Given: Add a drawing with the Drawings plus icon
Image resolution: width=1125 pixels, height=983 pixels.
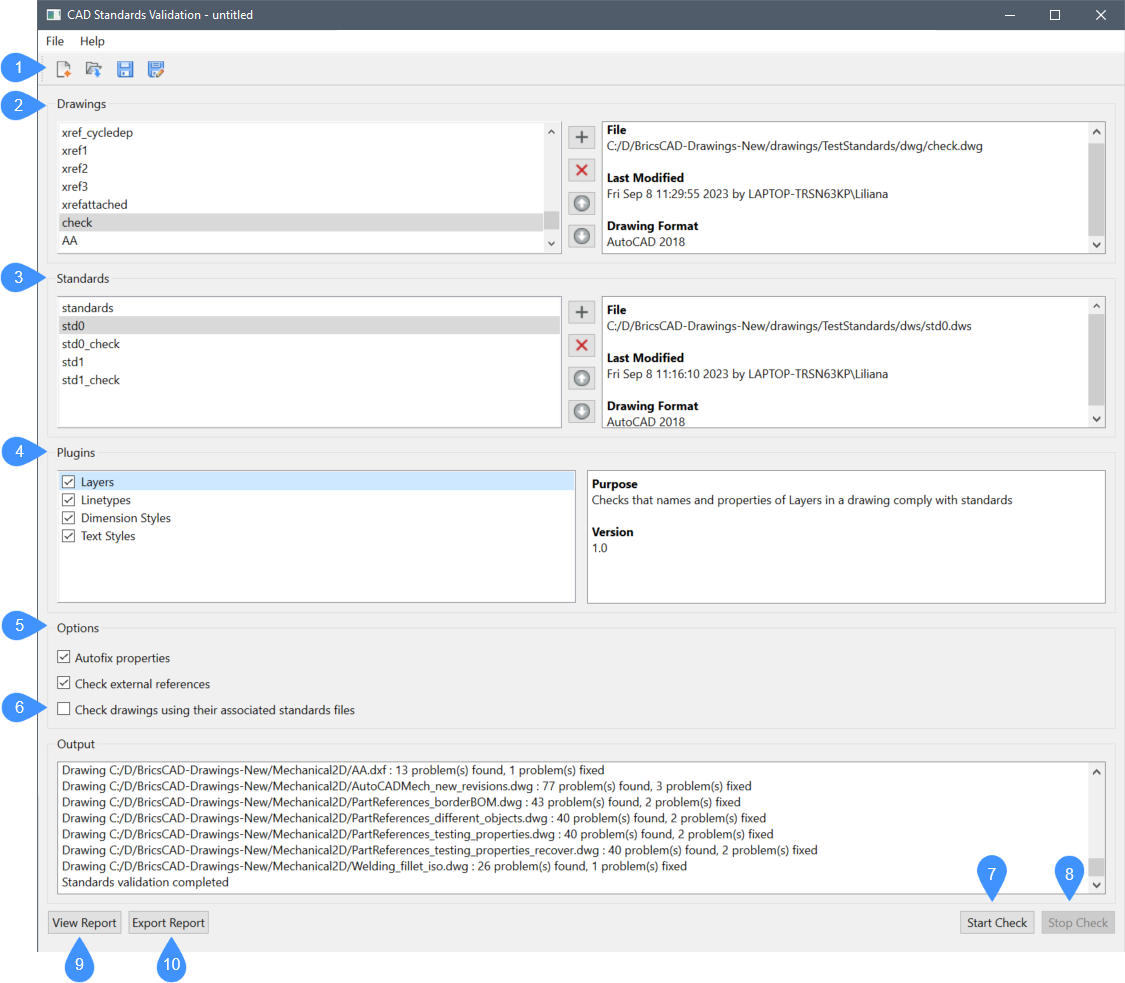Looking at the screenshot, I should (x=581, y=137).
